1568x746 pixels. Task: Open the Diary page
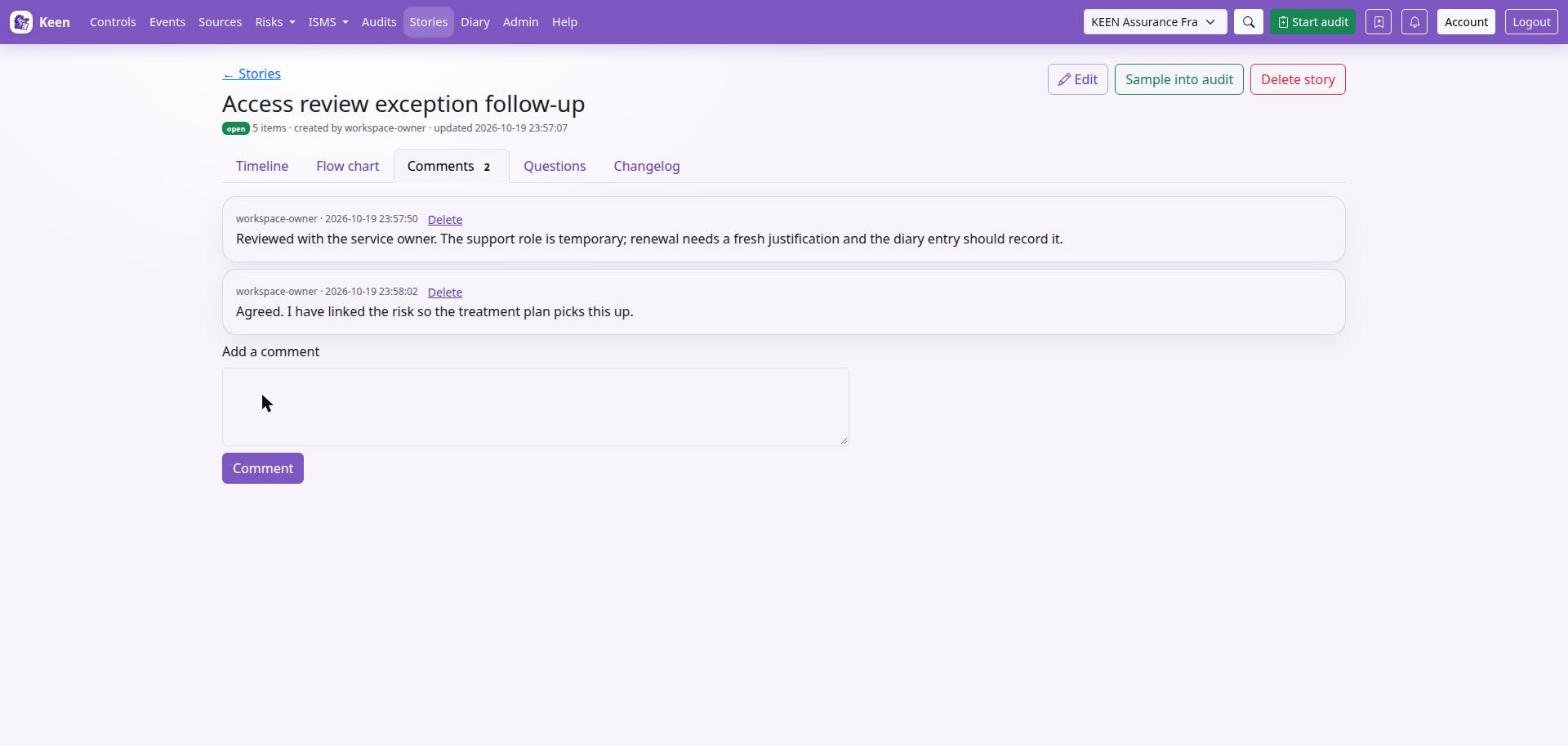click(x=475, y=22)
